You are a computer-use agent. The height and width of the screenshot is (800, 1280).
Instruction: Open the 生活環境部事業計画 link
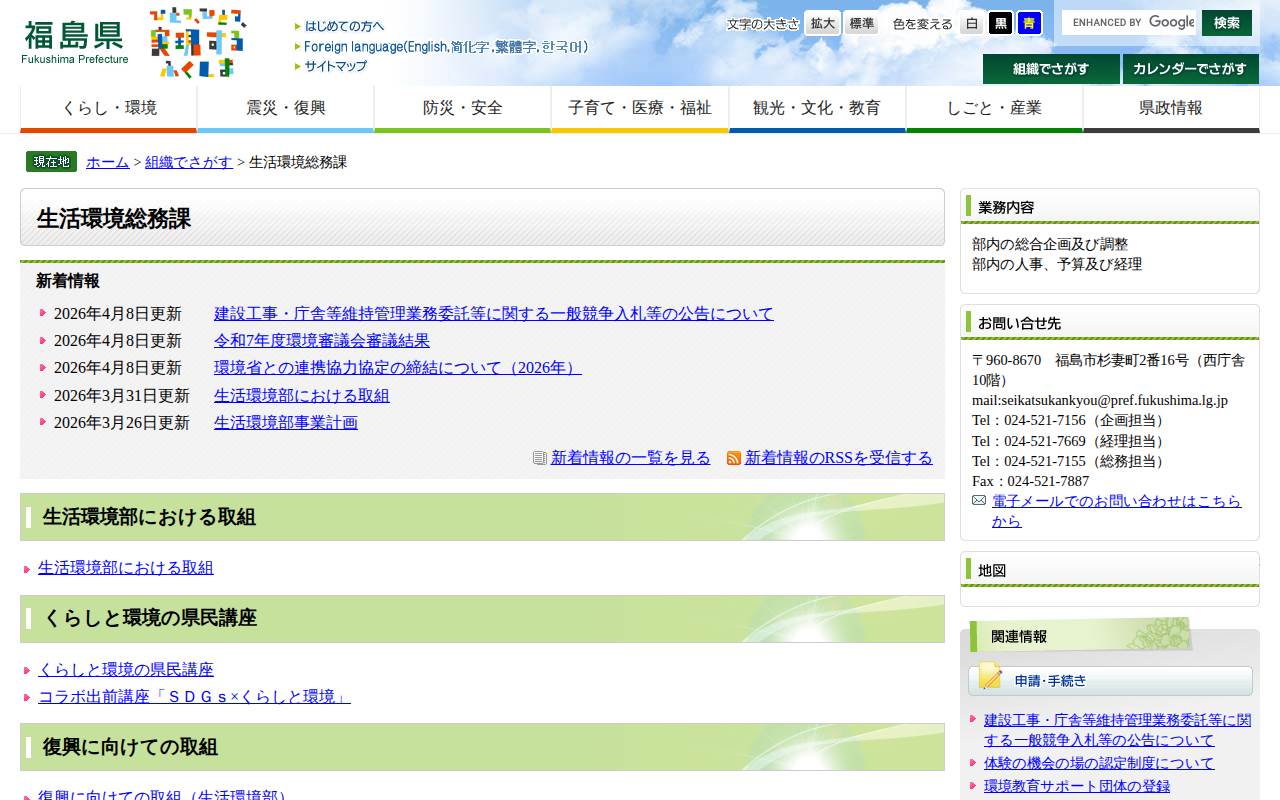[286, 422]
